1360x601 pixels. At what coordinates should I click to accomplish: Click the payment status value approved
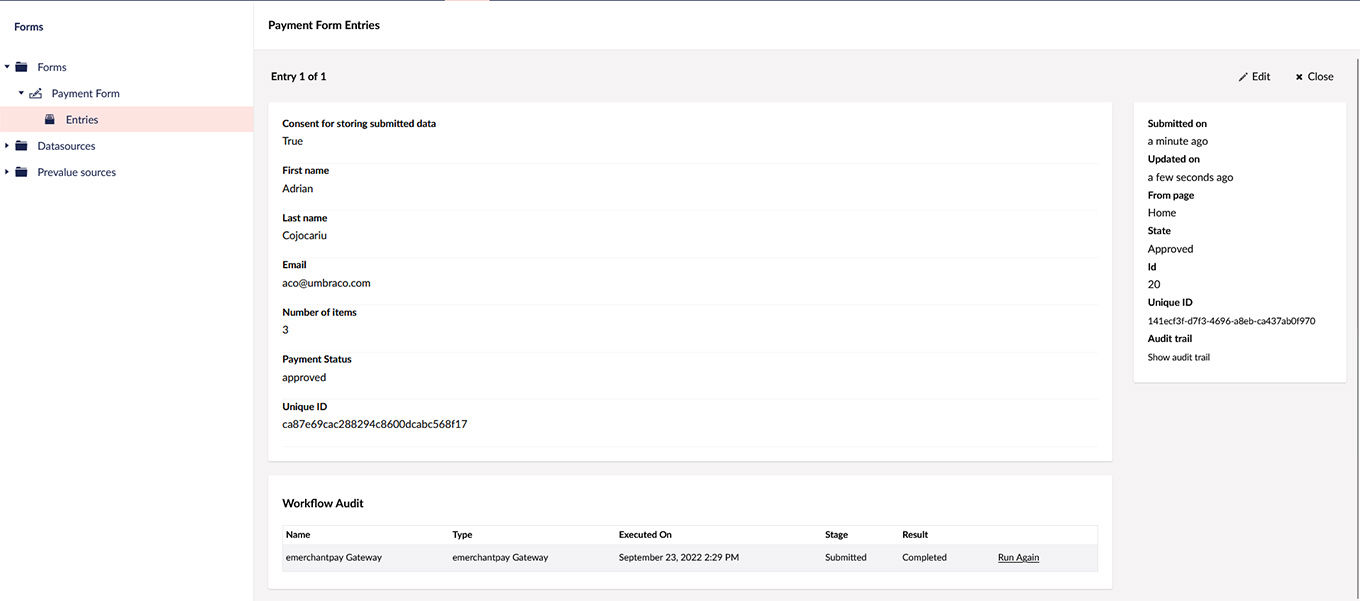pos(304,378)
